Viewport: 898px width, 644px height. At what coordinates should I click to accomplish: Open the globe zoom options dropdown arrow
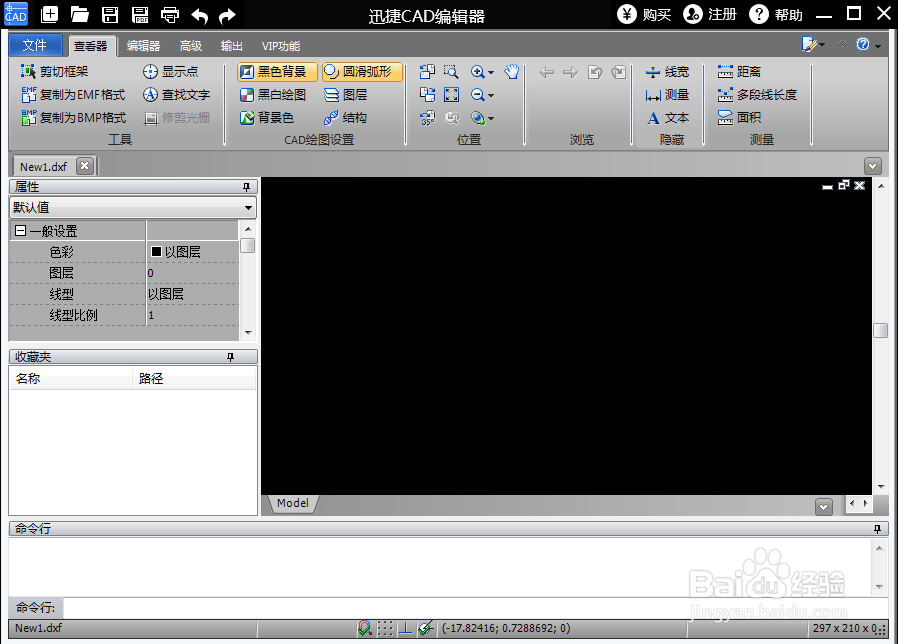[491, 119]
